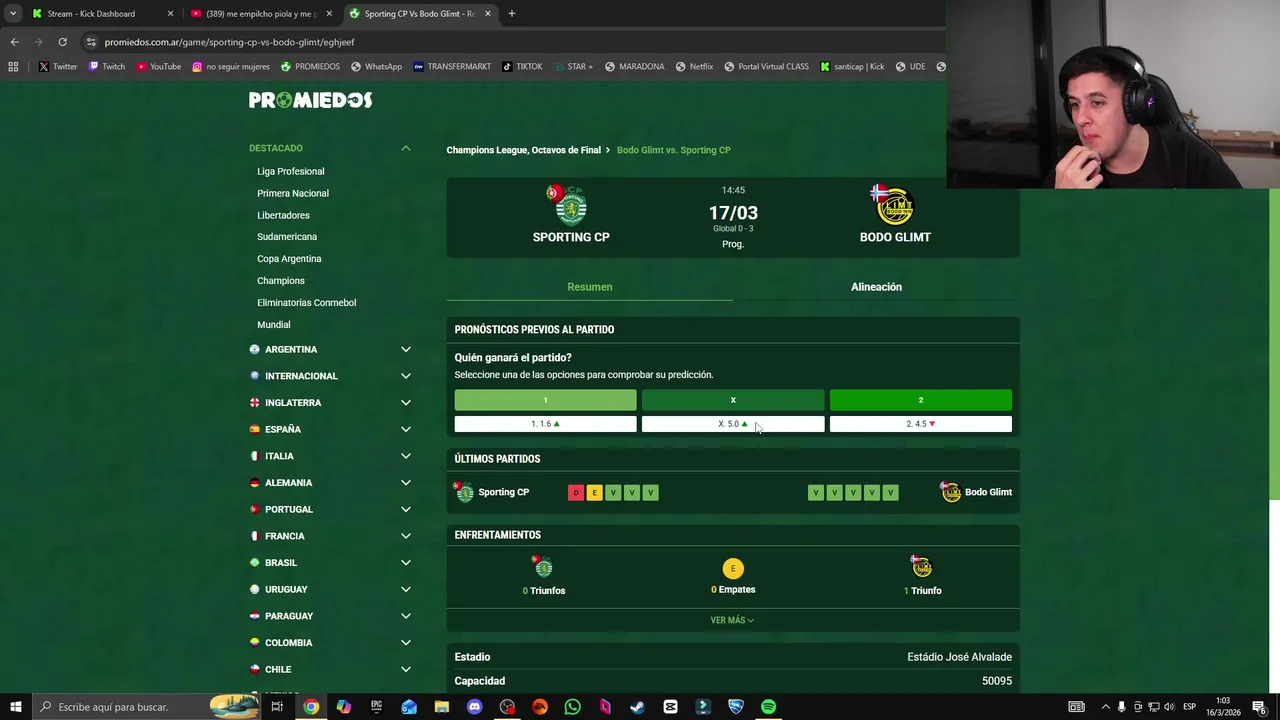Select prediction option 1 (Sporting win)
Image resolution: width=1280 pixels, height=720 pixels.
545,400
